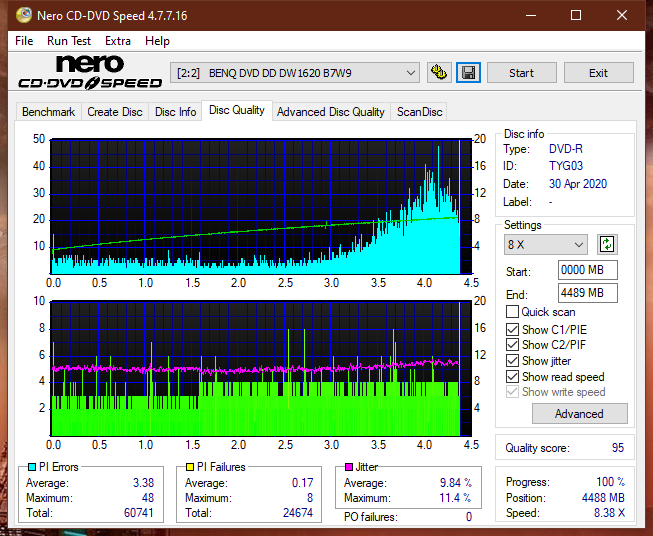
Task: Click the Speed value 8.38 X
Action: pyautogui.click(x=609, y=513)
